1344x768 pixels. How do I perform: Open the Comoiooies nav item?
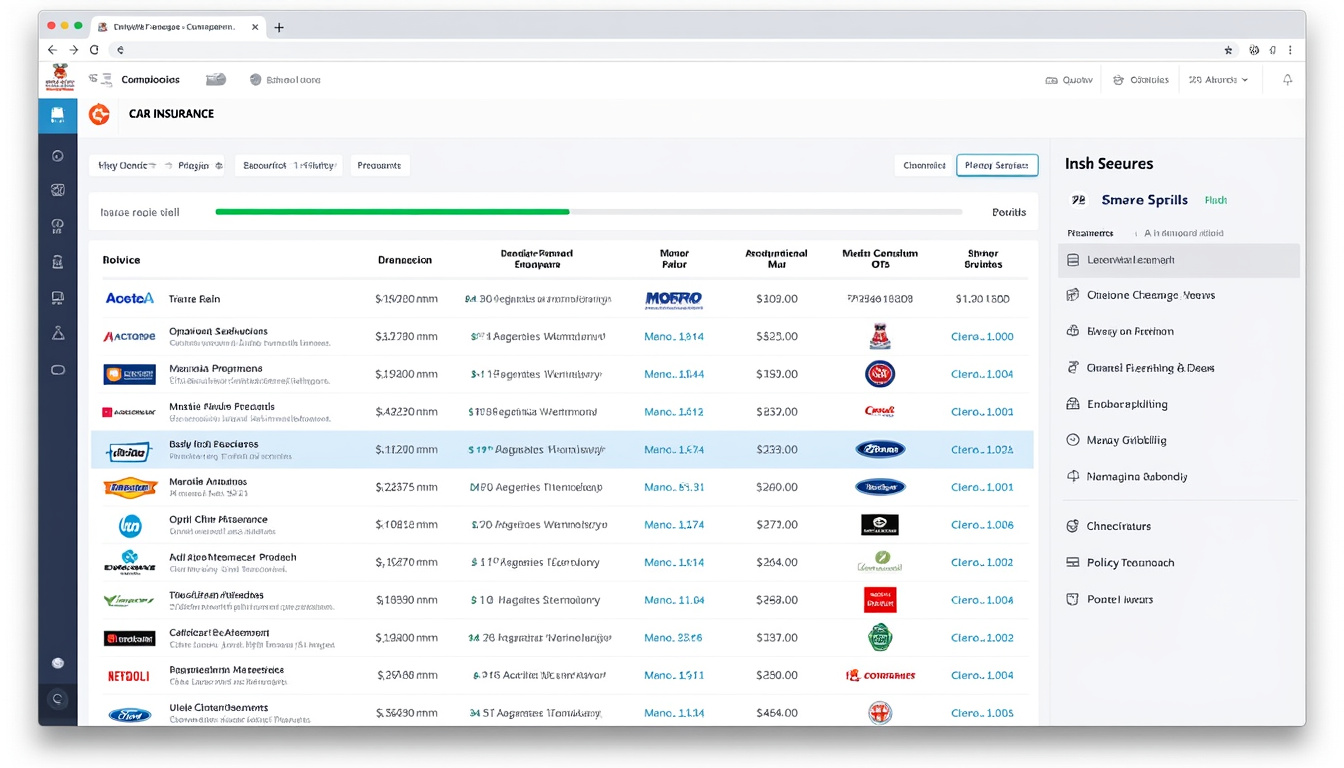[x=150, y=79]
